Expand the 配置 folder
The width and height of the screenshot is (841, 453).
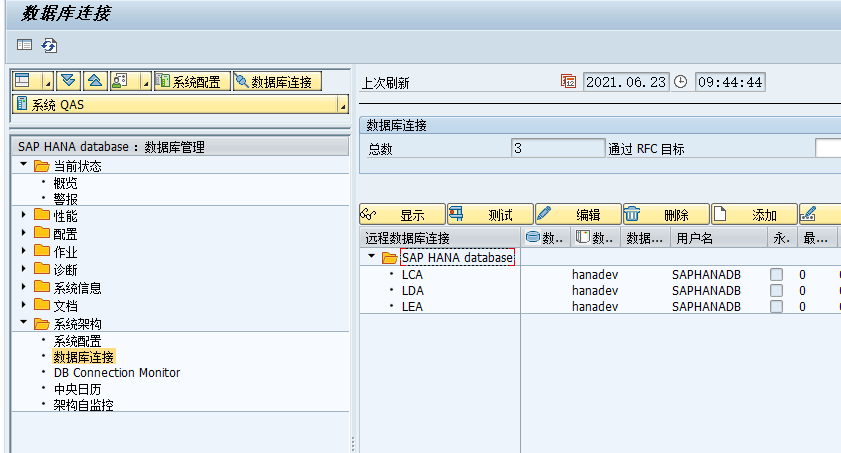[x=24, y=233]
